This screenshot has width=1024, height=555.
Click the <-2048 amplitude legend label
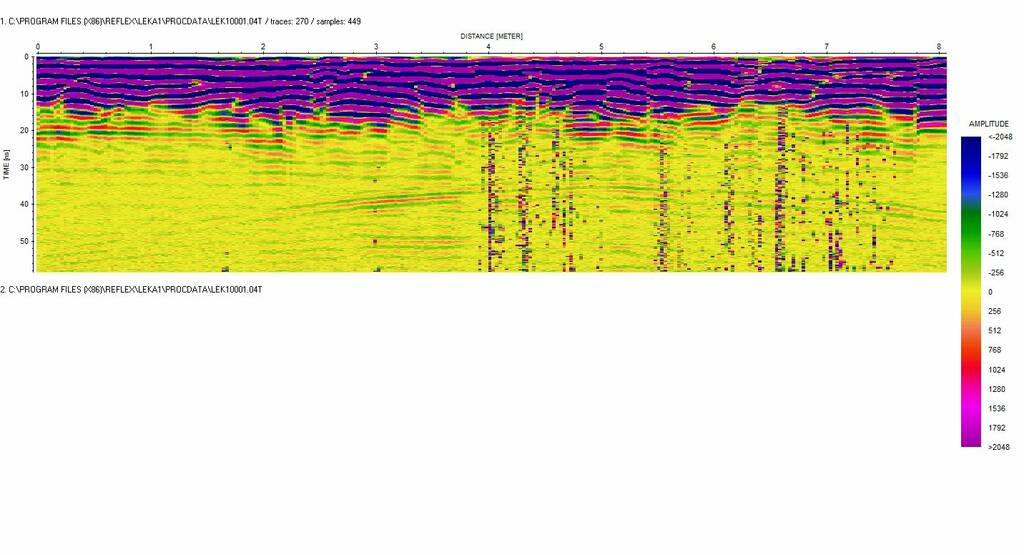[997, 137]
